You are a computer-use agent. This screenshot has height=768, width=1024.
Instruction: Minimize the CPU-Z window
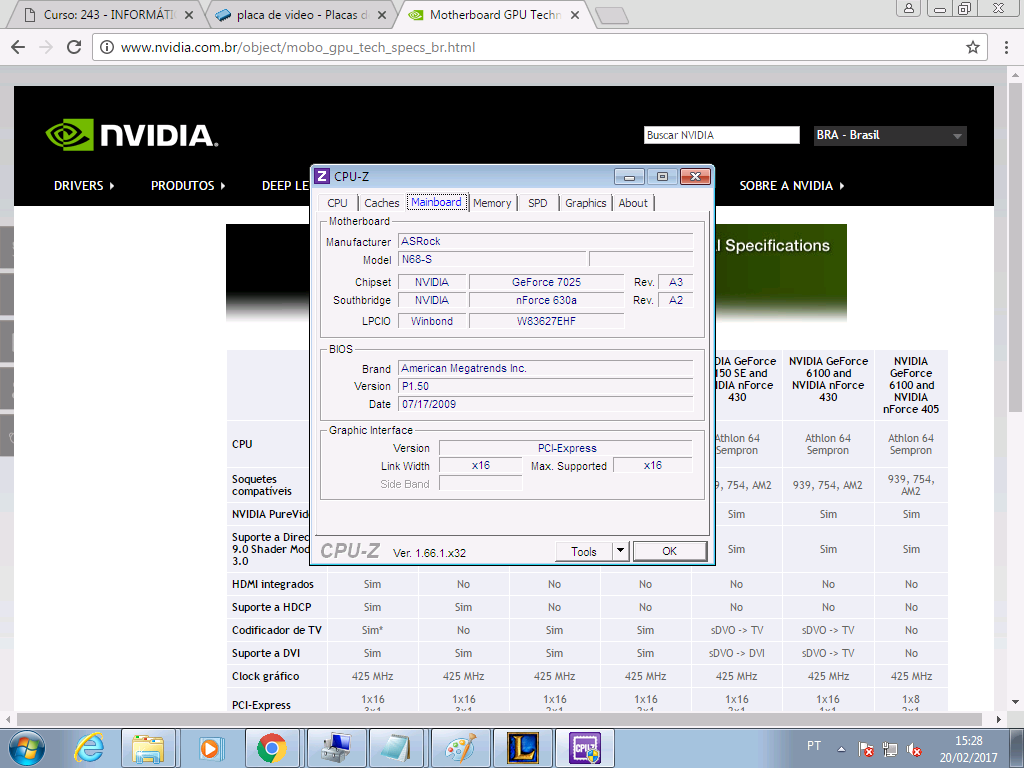(x=630, y=176)
